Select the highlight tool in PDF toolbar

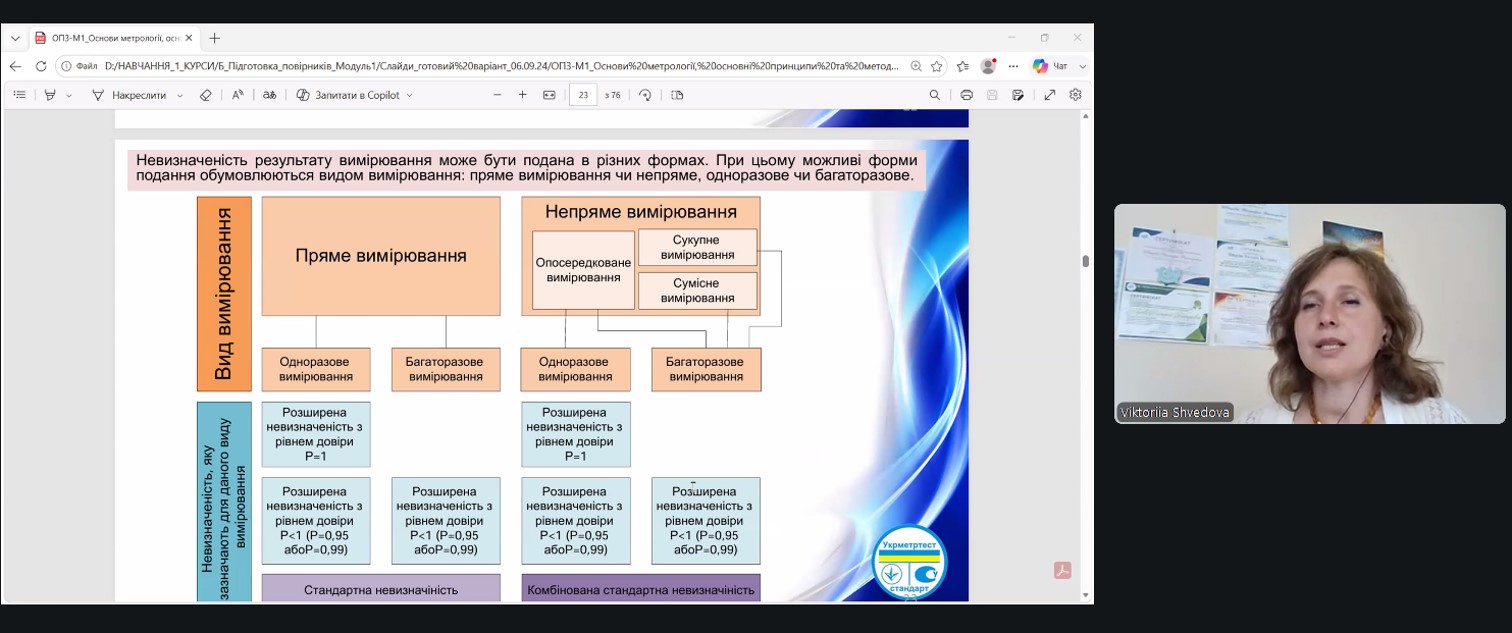coord(50,95)
